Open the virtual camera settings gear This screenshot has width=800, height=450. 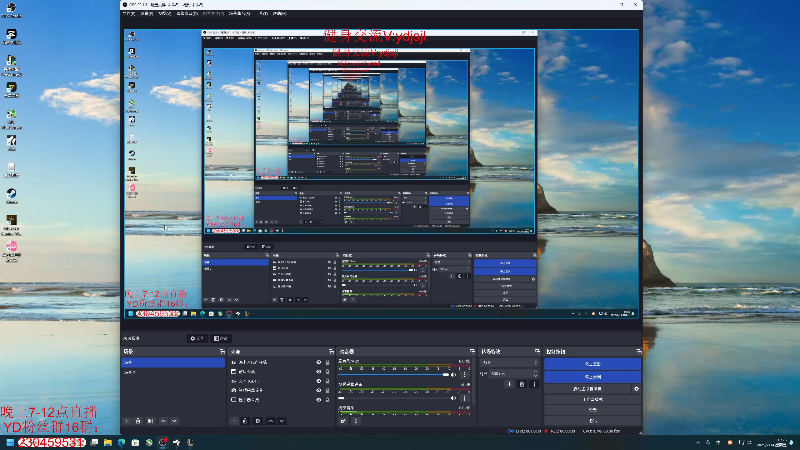pos(636,389)
